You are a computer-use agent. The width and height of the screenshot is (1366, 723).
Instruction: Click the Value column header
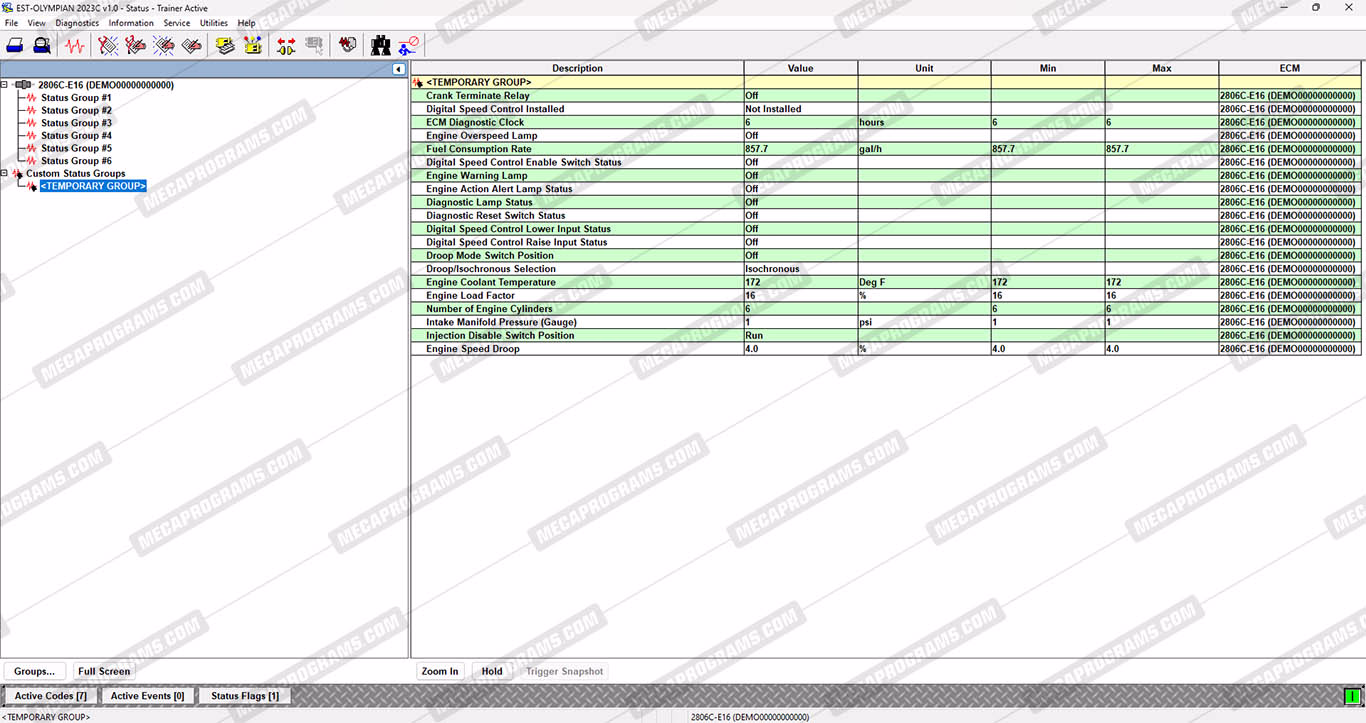coord(801,69)
